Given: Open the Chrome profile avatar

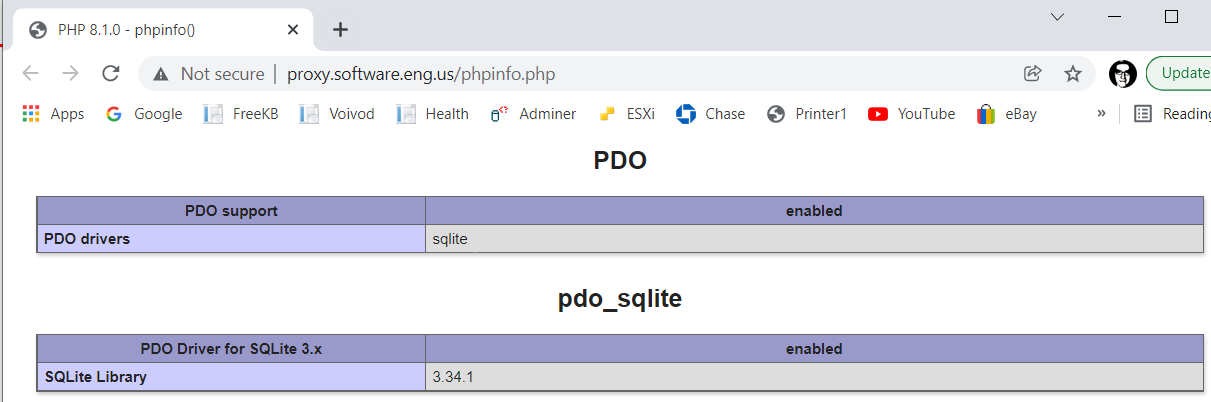Looking at the screenshot, I should click(x=1123, y=73).
